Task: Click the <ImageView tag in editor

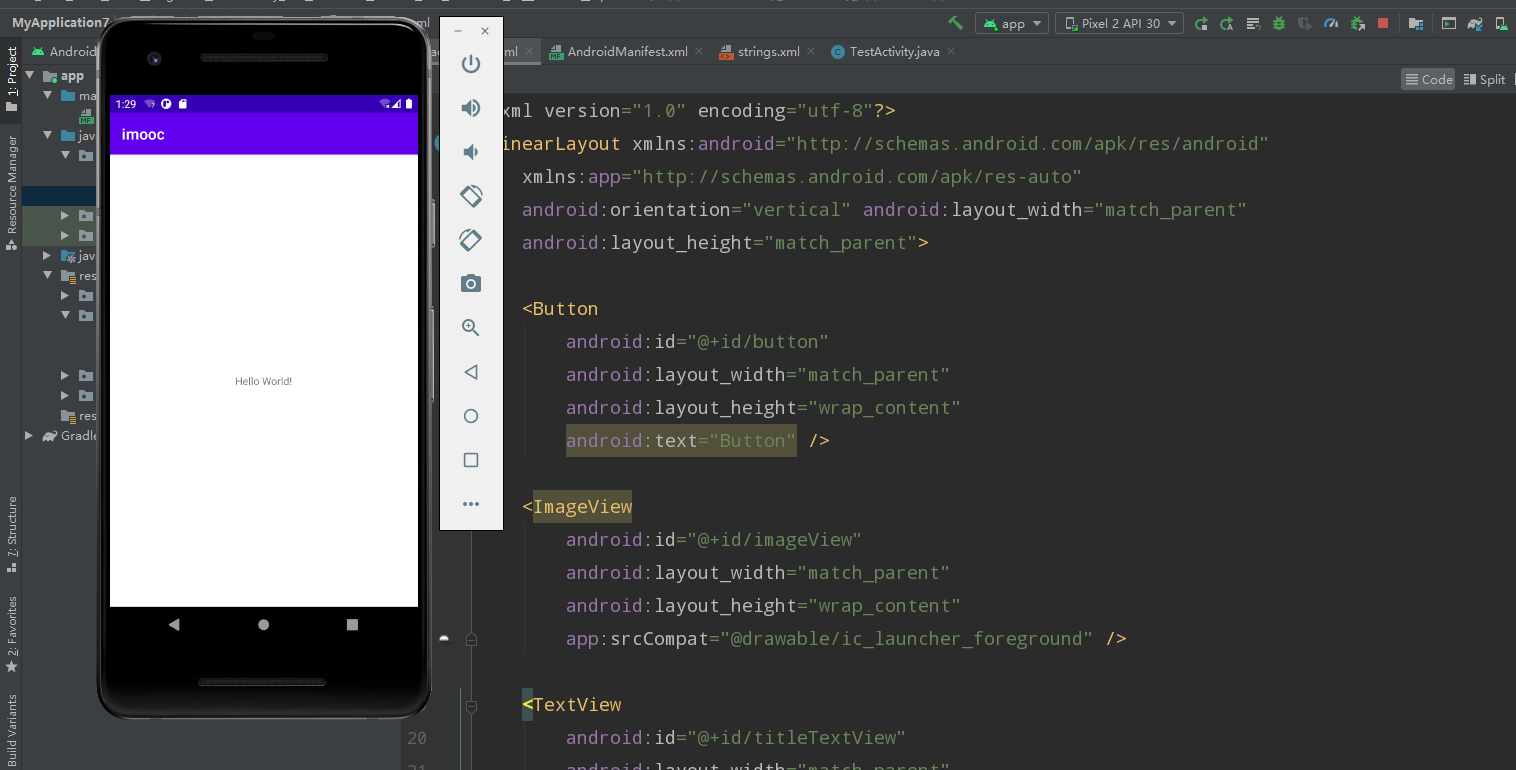Action: [x=577, y=507]
